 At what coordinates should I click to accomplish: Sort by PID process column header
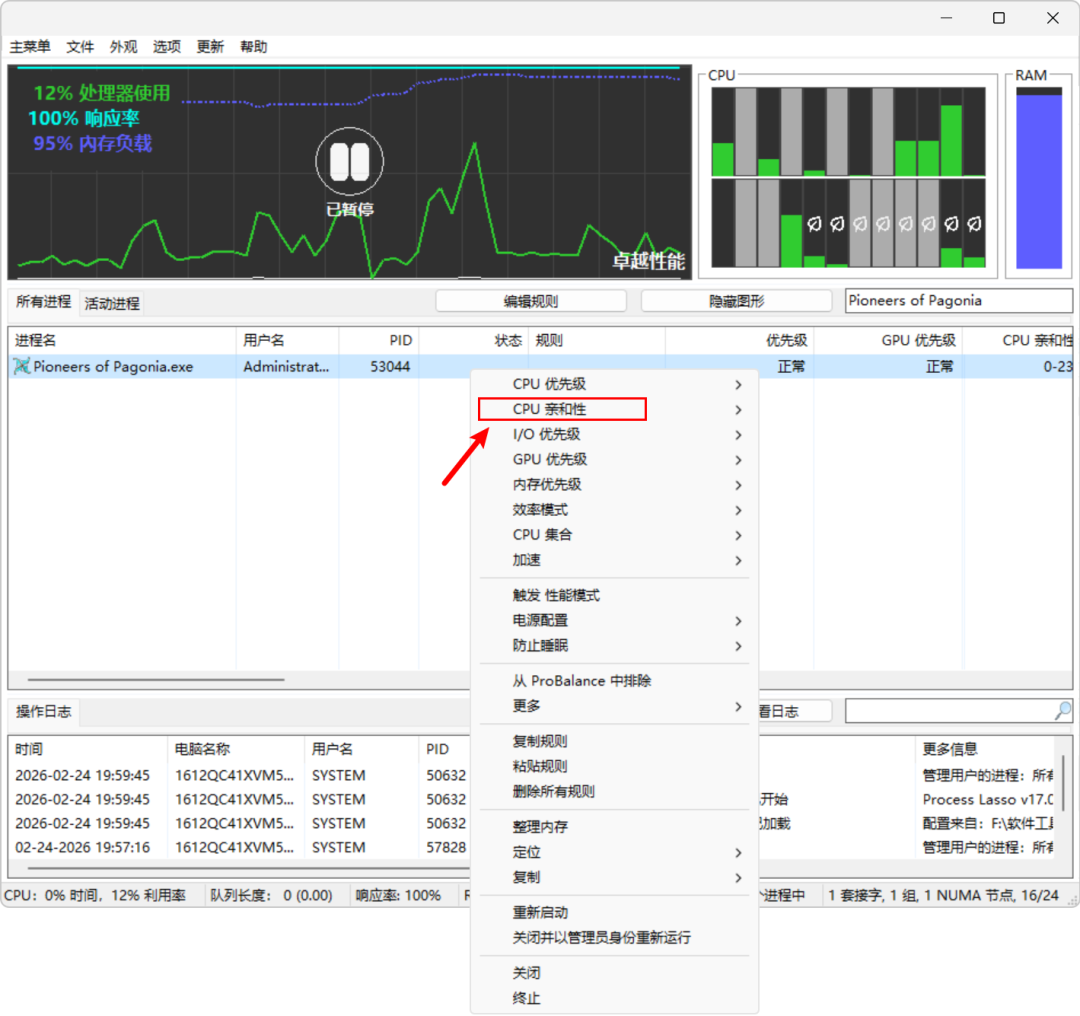(379, 340)
